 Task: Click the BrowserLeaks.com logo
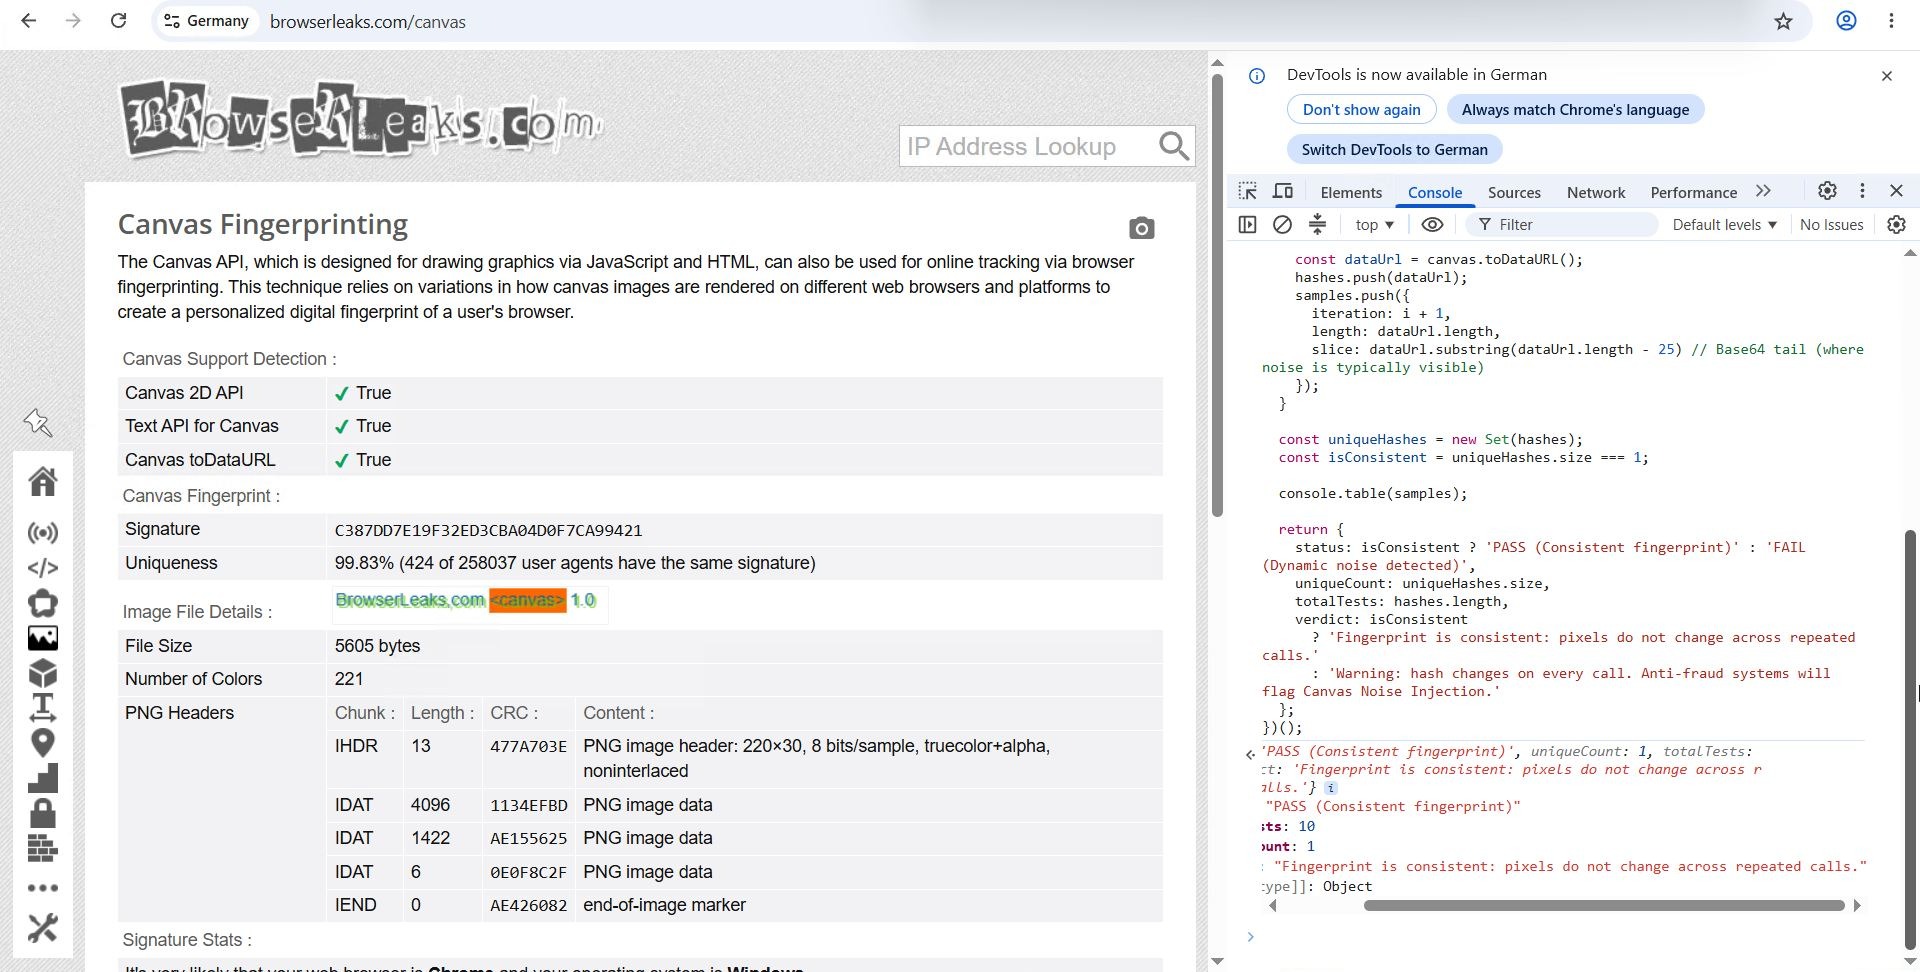pos(361,120)
